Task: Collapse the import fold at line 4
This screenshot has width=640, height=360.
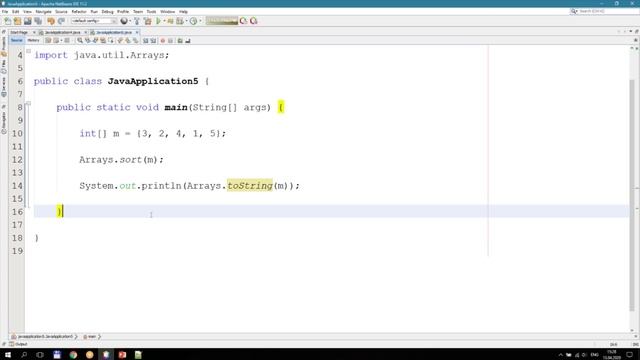Action: 28,51
